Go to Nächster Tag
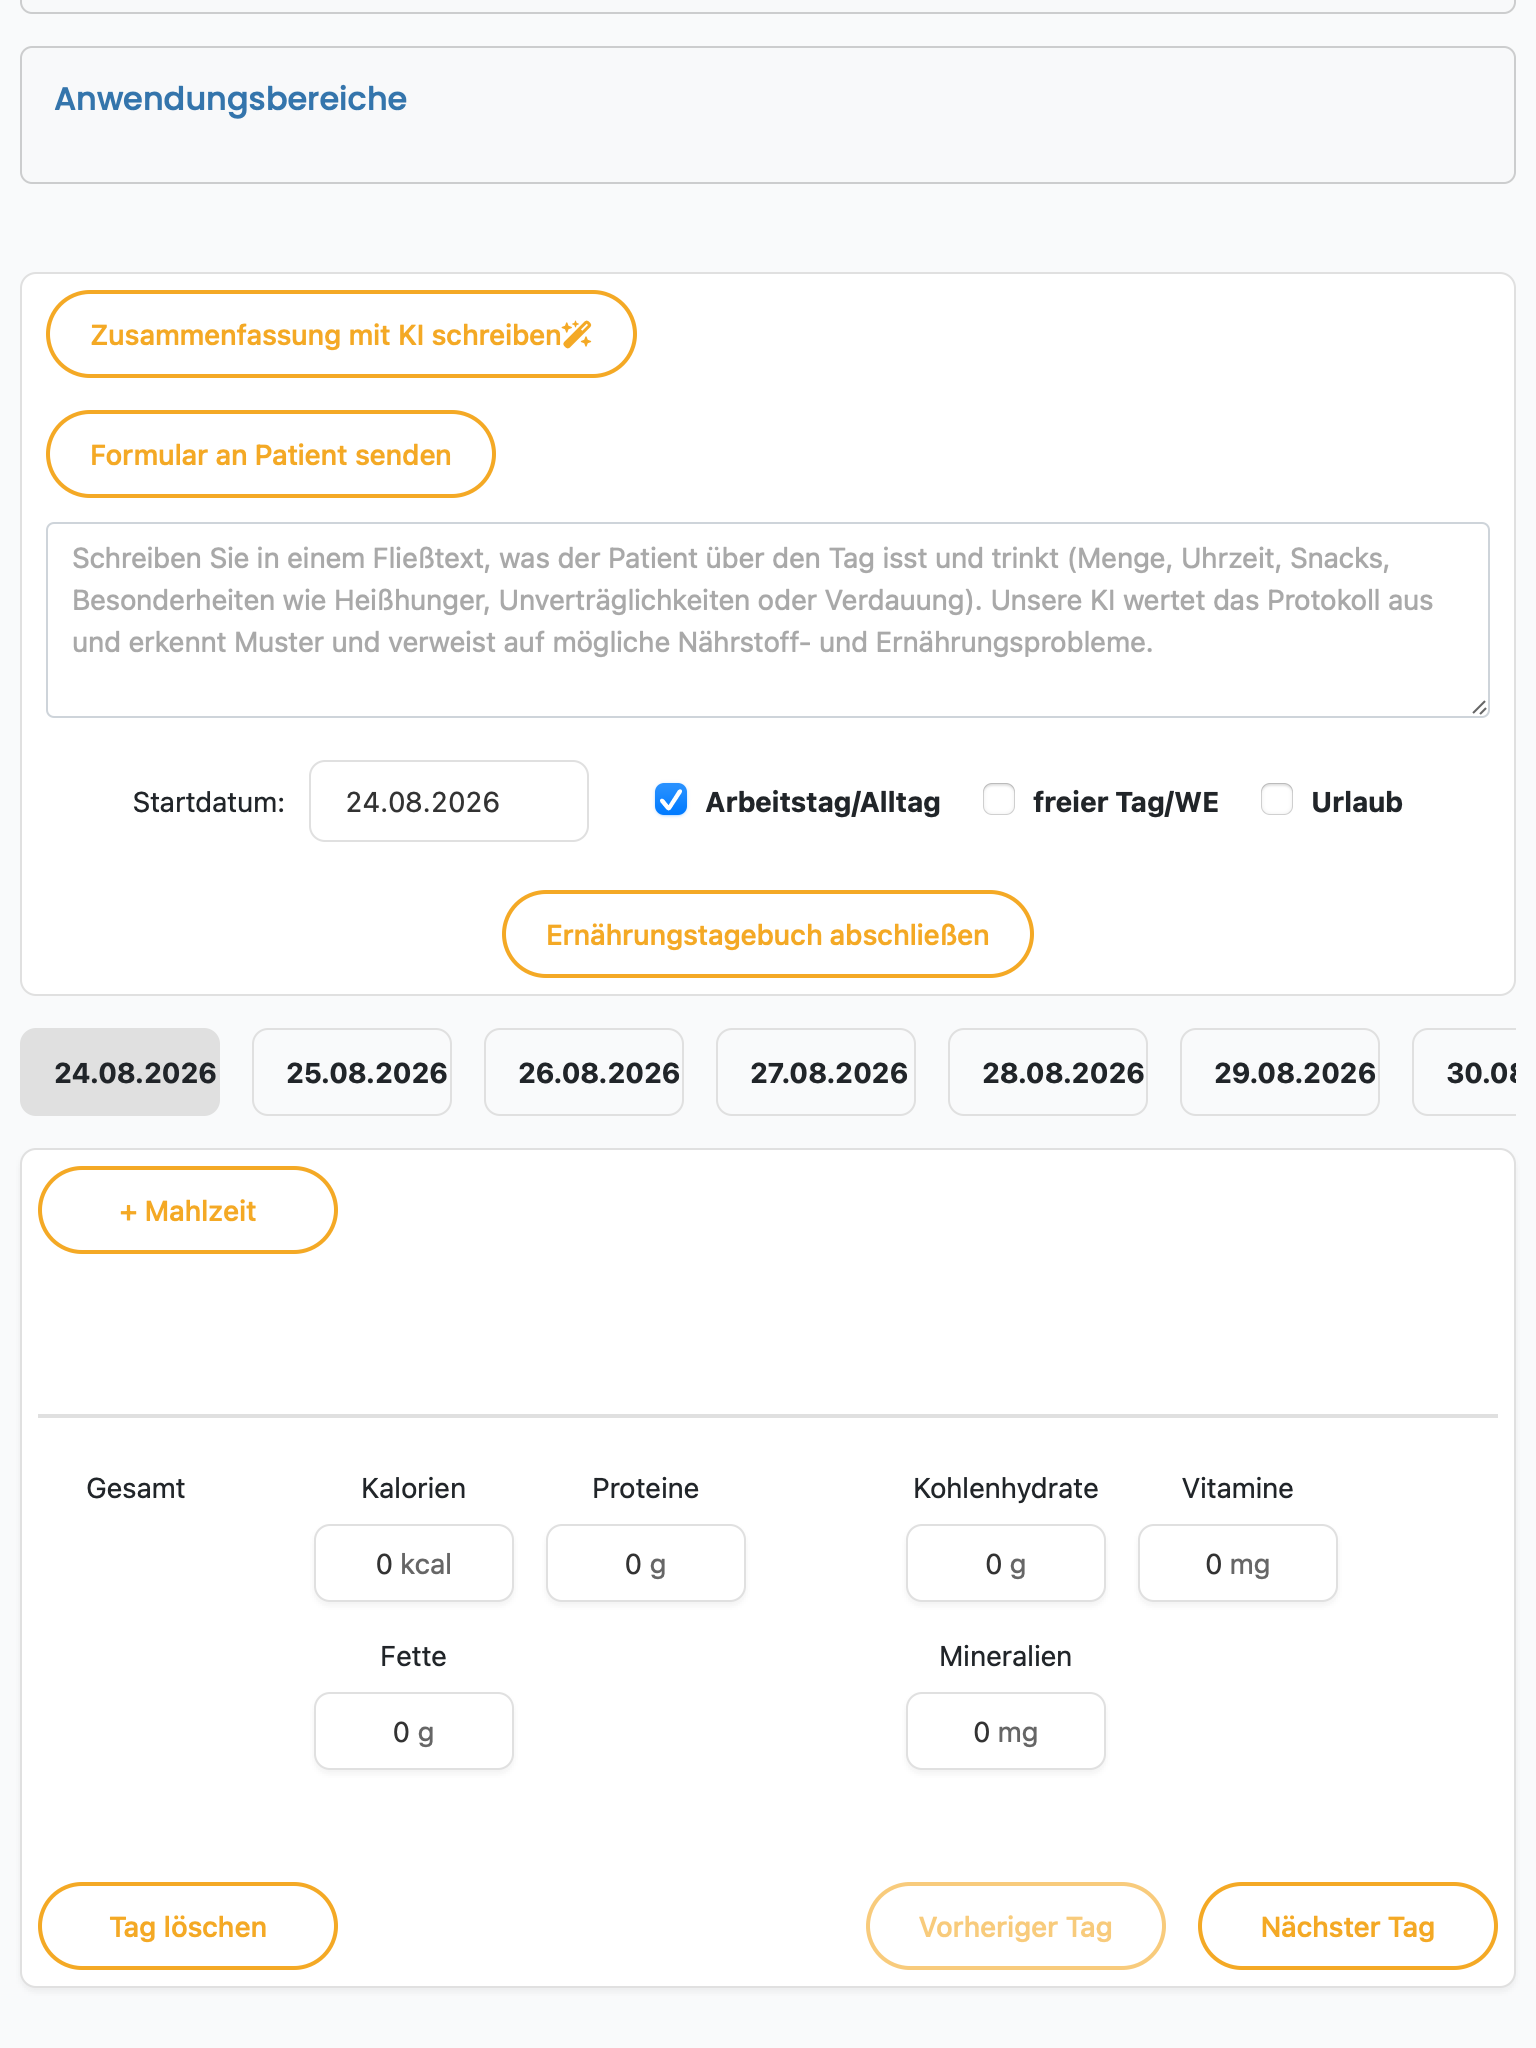This screenshot has height=2048, width=1536. coord(1348,1926)
